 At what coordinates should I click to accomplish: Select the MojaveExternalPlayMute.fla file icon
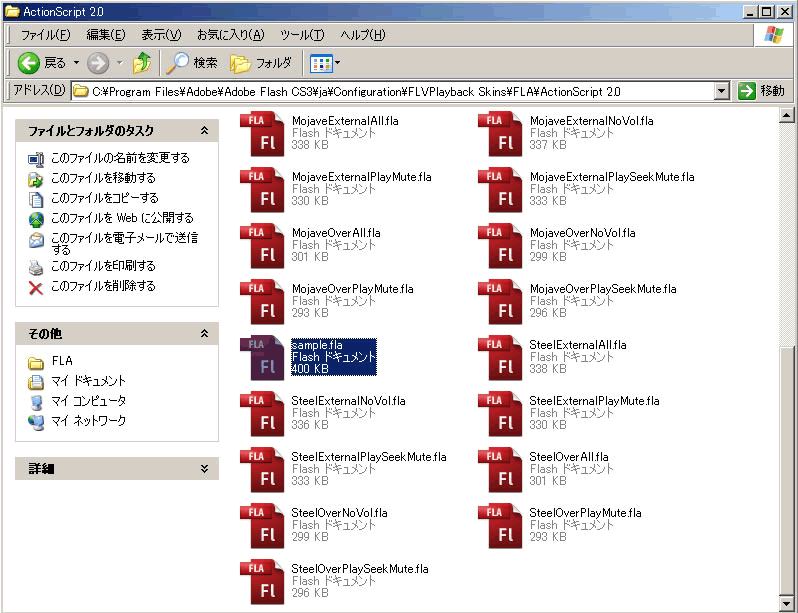(262, 190)
